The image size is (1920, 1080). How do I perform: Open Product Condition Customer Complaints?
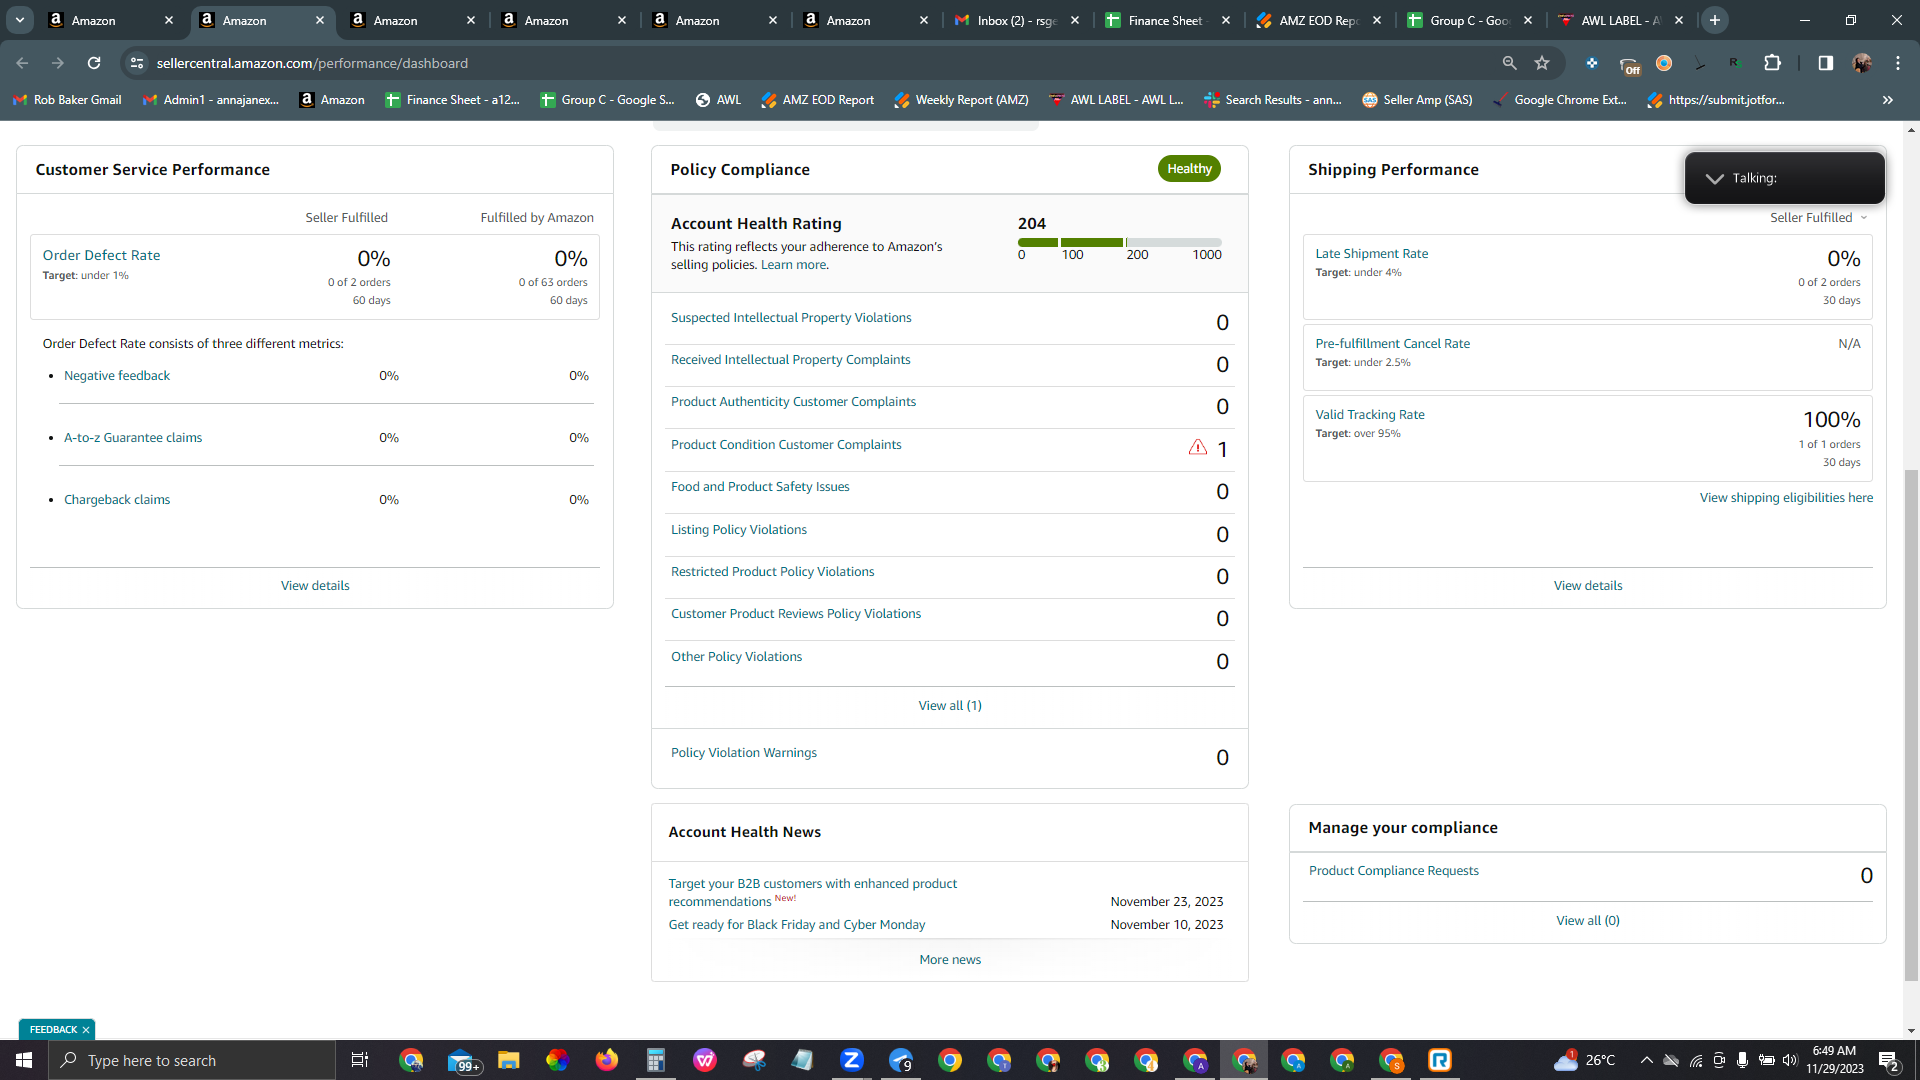tap(786, 445)
